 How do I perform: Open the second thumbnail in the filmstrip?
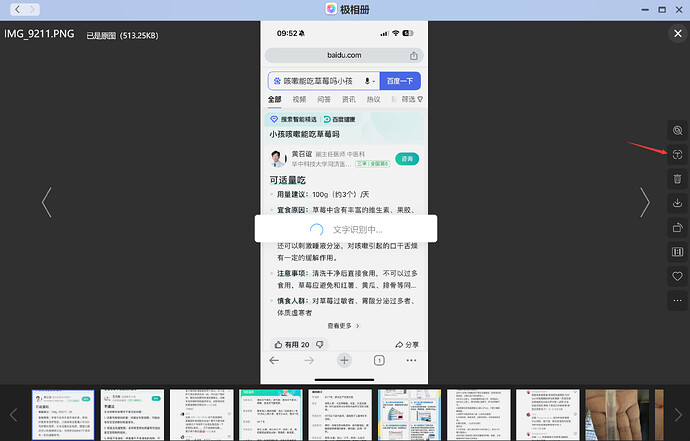(x=132, y=414)
